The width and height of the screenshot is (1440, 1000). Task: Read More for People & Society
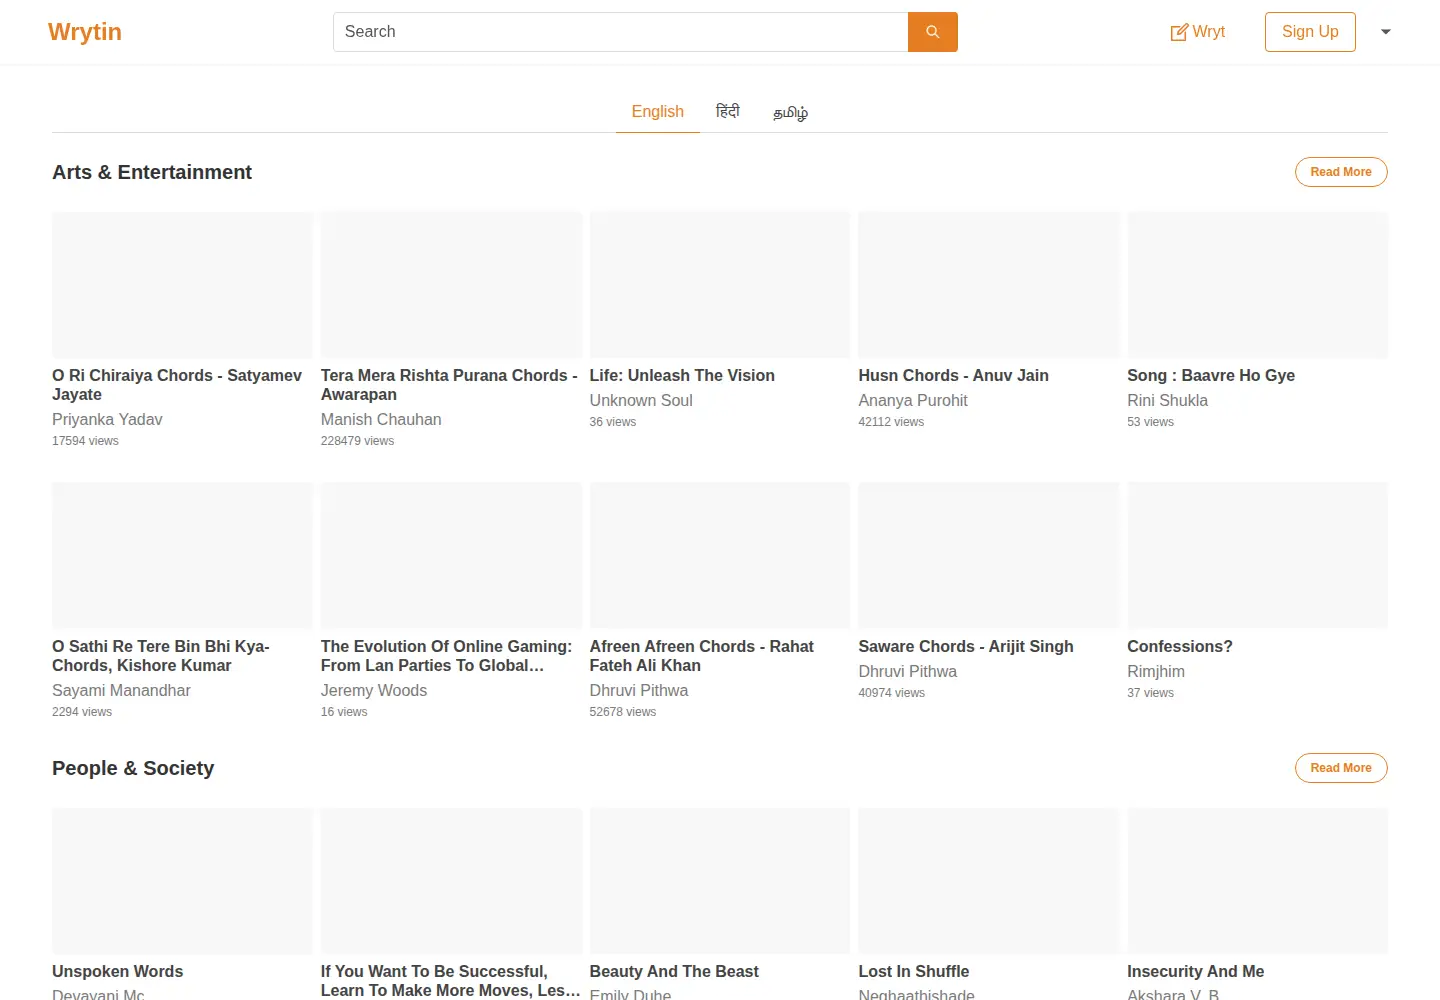[x=1341, y=768]
